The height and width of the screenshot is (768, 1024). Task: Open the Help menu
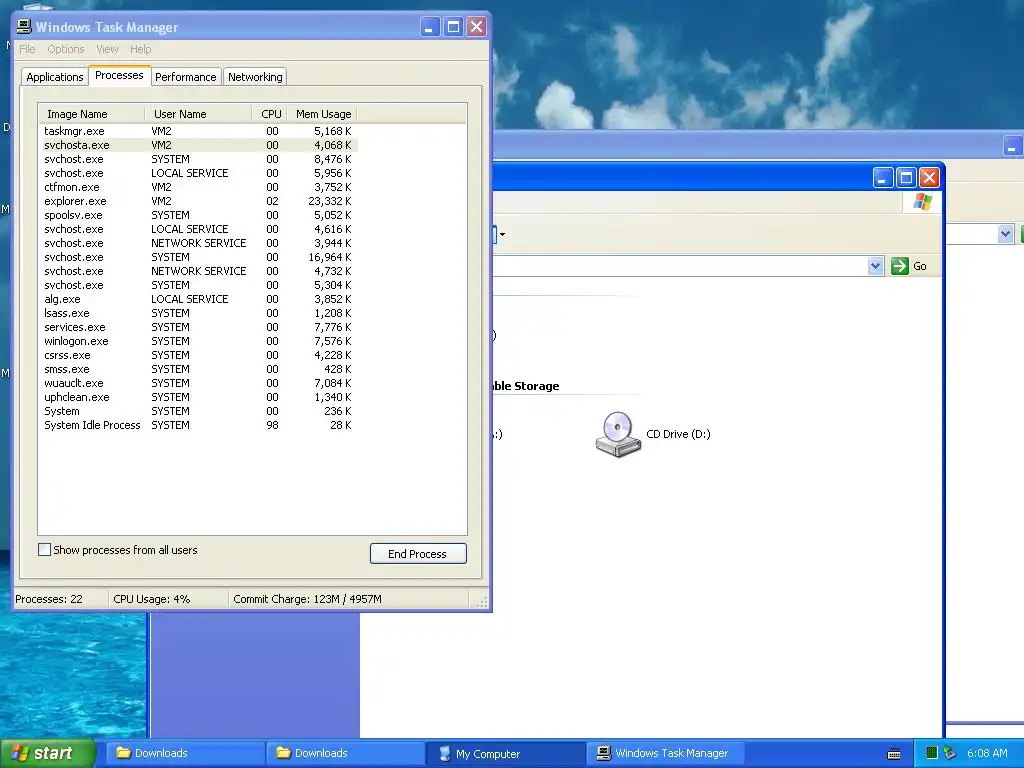[x=140, y=49]
